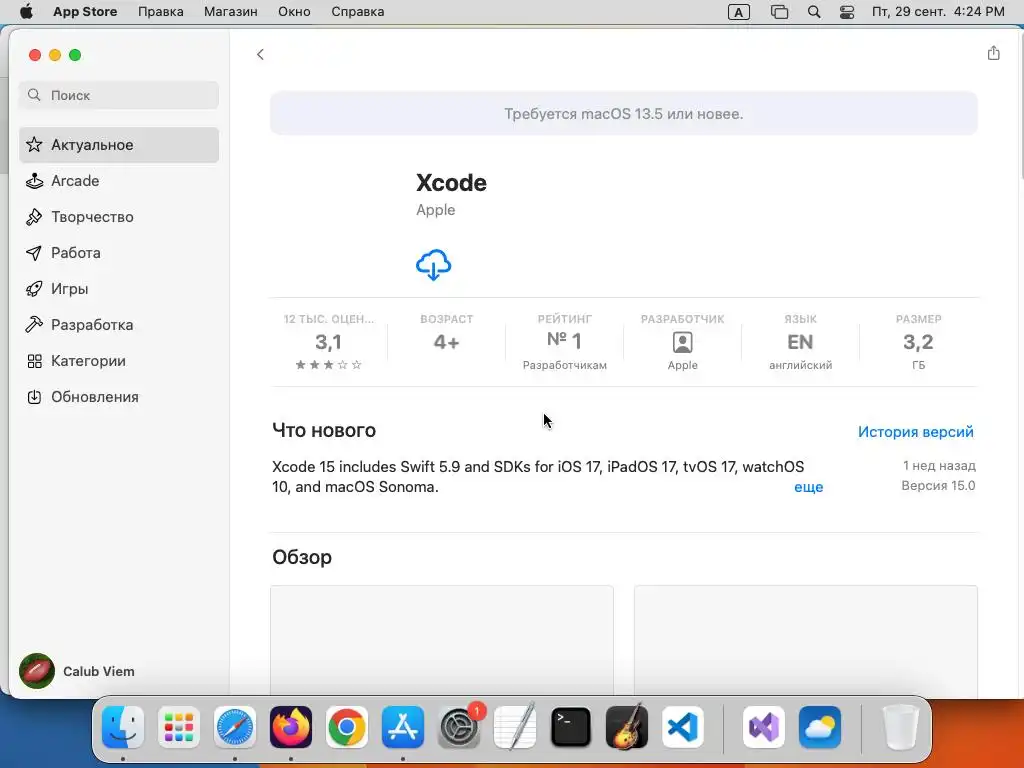Click the developer profile icon labeled Apple
This screenshot has width=1024, height=768.
click(x=682, y=342)
